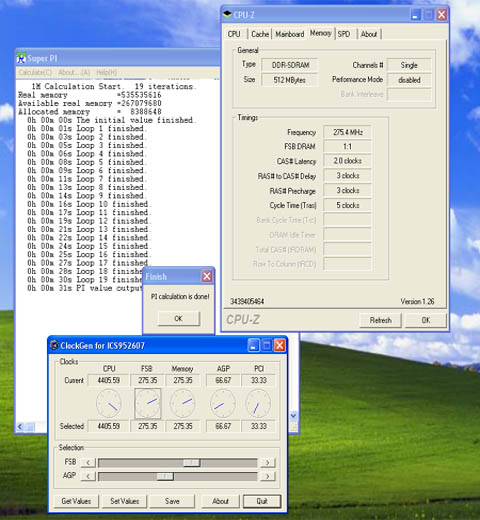Click the FSB slider thumb in ClockGen
This screenshot has width=480, height=520.
(x=192, y=463)
